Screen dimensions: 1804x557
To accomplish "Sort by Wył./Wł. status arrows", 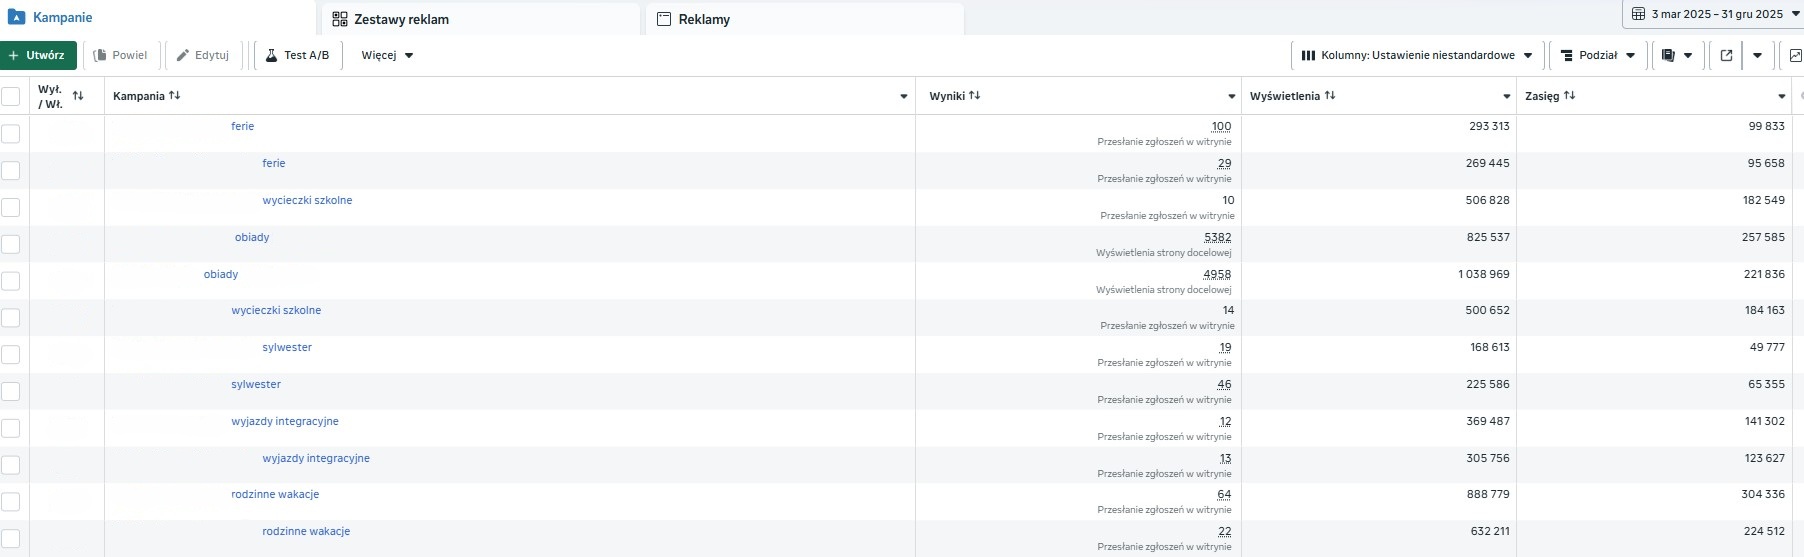I will [78, 96].
